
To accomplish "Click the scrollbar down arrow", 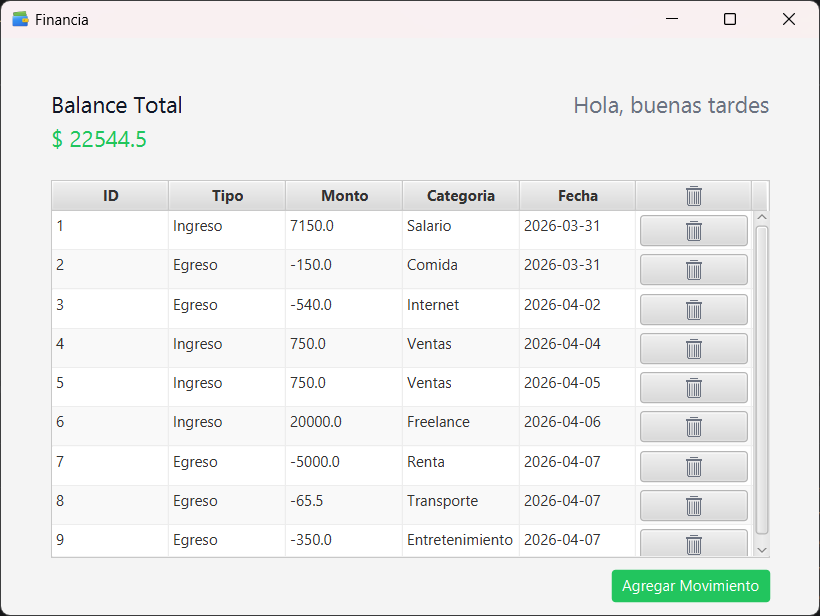I will [x=761, y=549].
